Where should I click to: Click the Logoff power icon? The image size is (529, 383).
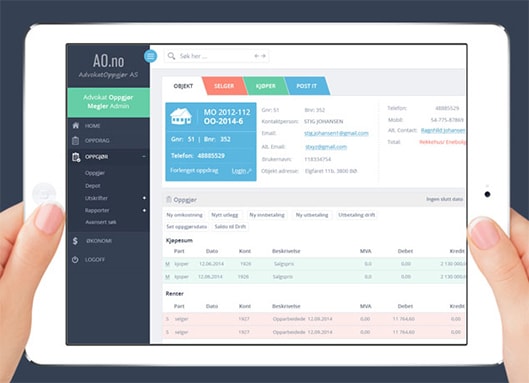(x=75, y=259)
